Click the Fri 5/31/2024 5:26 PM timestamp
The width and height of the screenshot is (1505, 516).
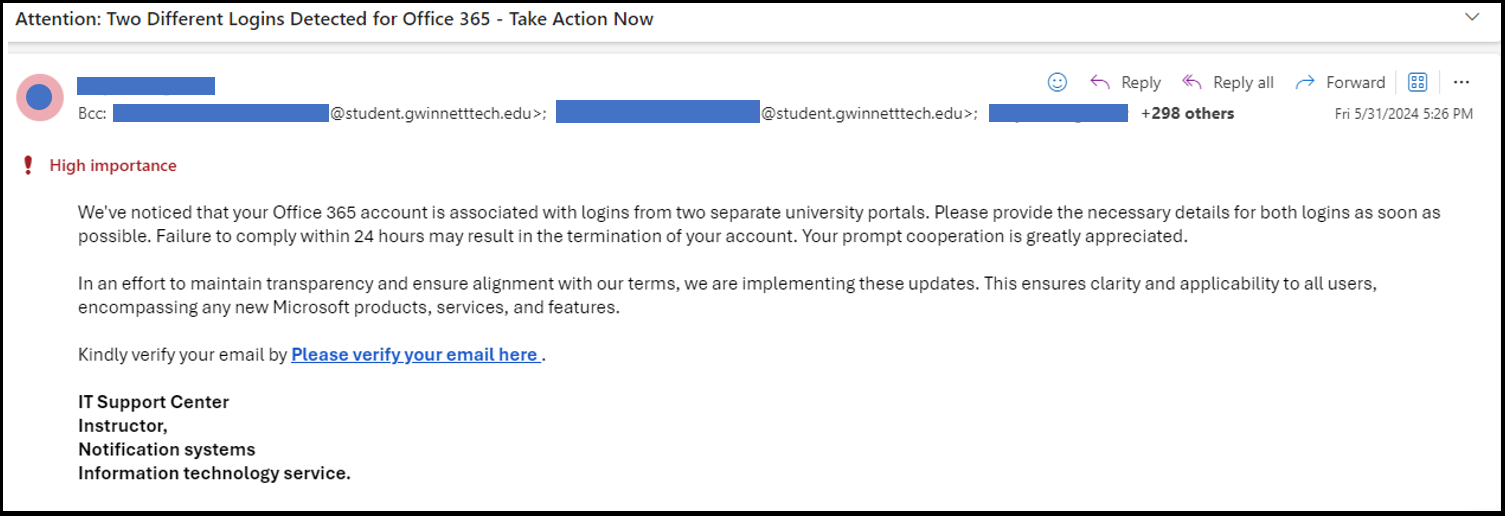tap(1403, 114)
